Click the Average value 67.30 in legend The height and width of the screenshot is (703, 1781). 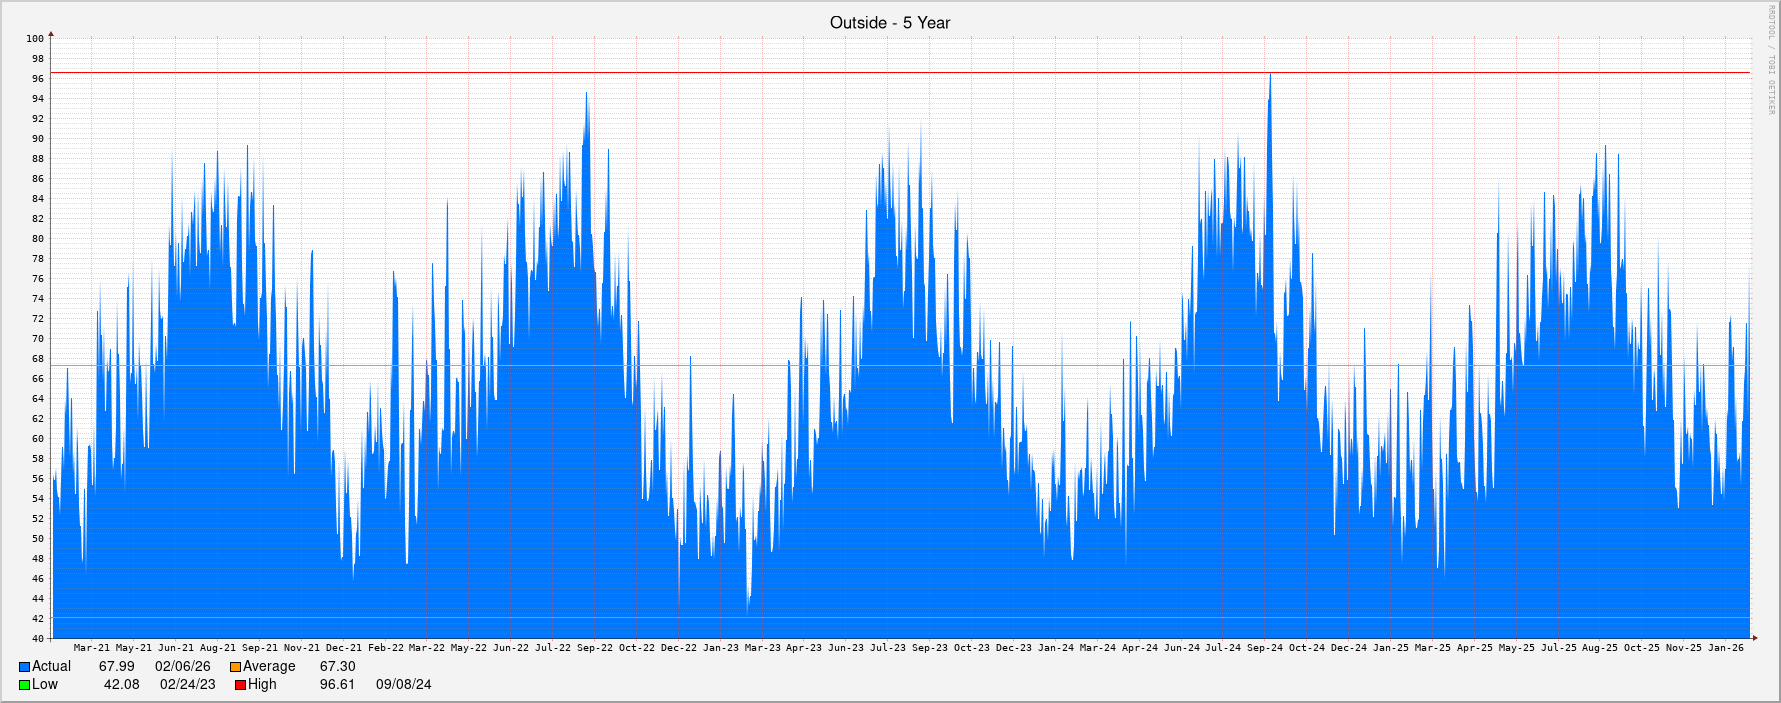click(x=337, y=667)
